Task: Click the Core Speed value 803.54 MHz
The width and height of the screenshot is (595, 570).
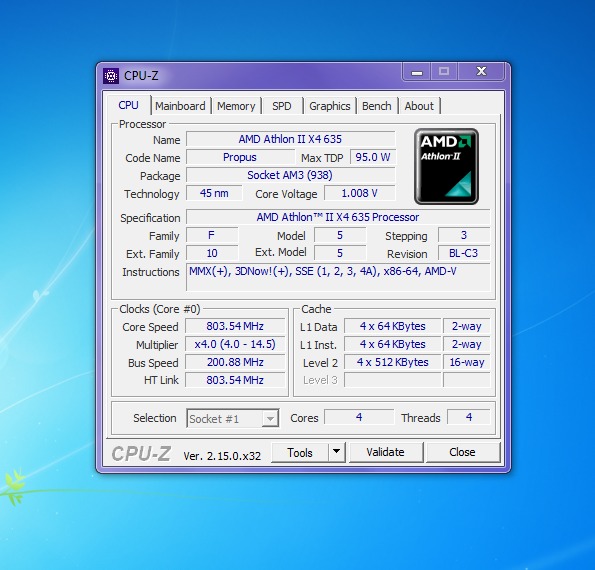Action: coord(235,326)
